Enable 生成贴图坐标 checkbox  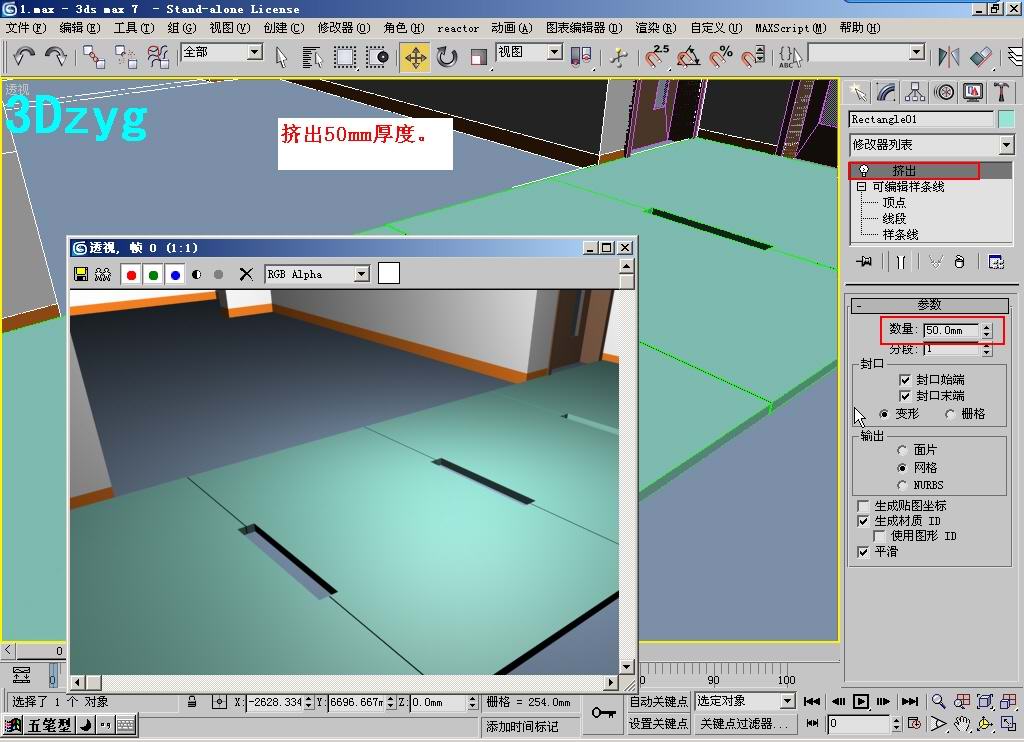[863, 506]
